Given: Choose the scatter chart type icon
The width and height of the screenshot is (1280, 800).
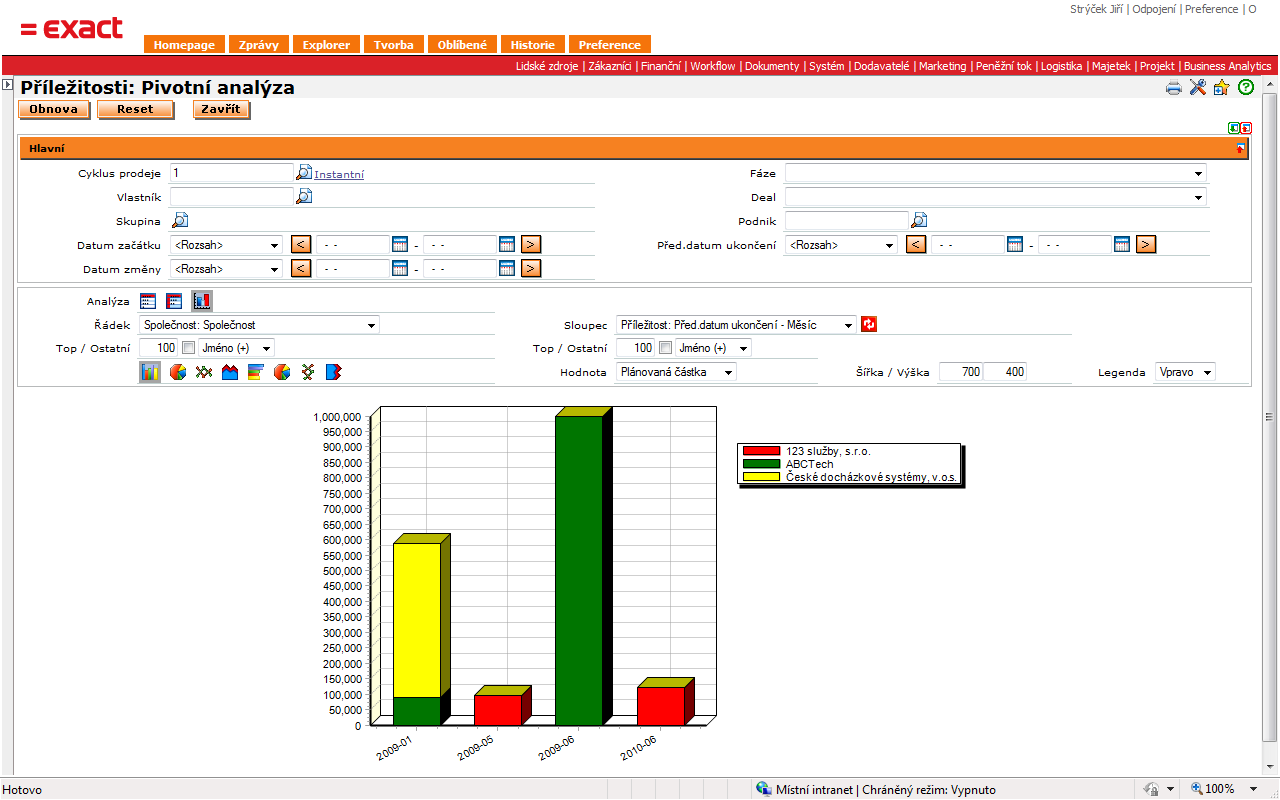Looking at the screenshot, I should (x=308, y=372).
